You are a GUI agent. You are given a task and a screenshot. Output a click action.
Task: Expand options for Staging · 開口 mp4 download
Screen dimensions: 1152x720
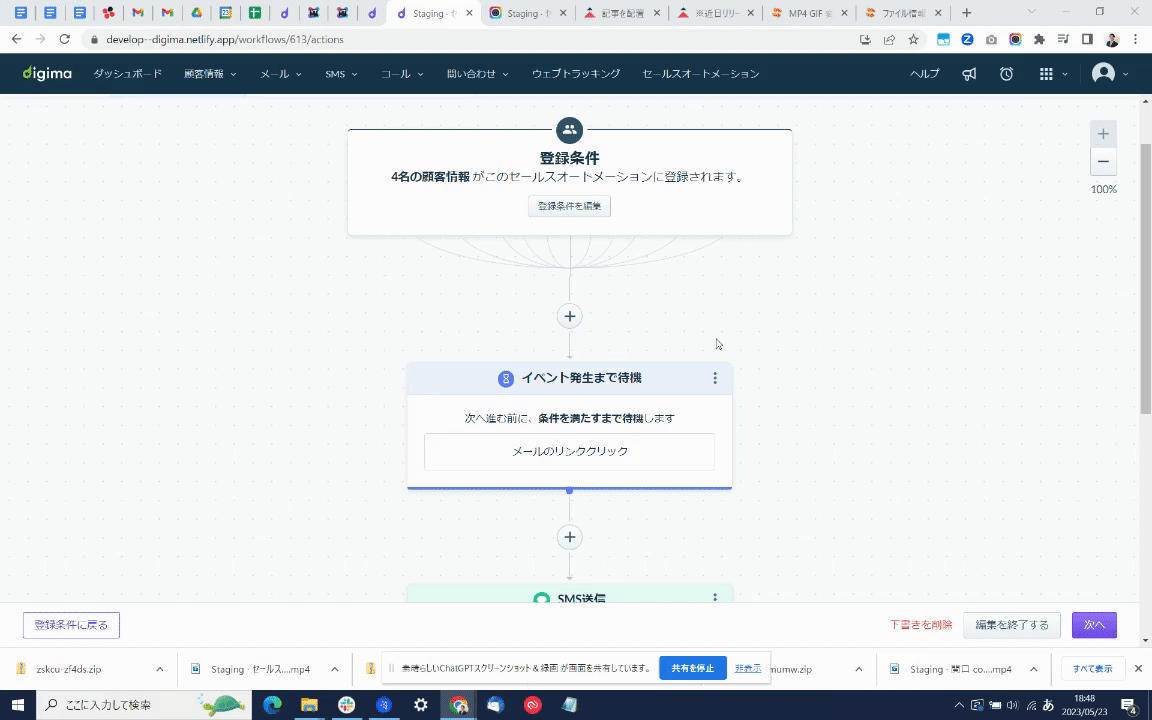pyautogui.click(x=1034, y=669)
